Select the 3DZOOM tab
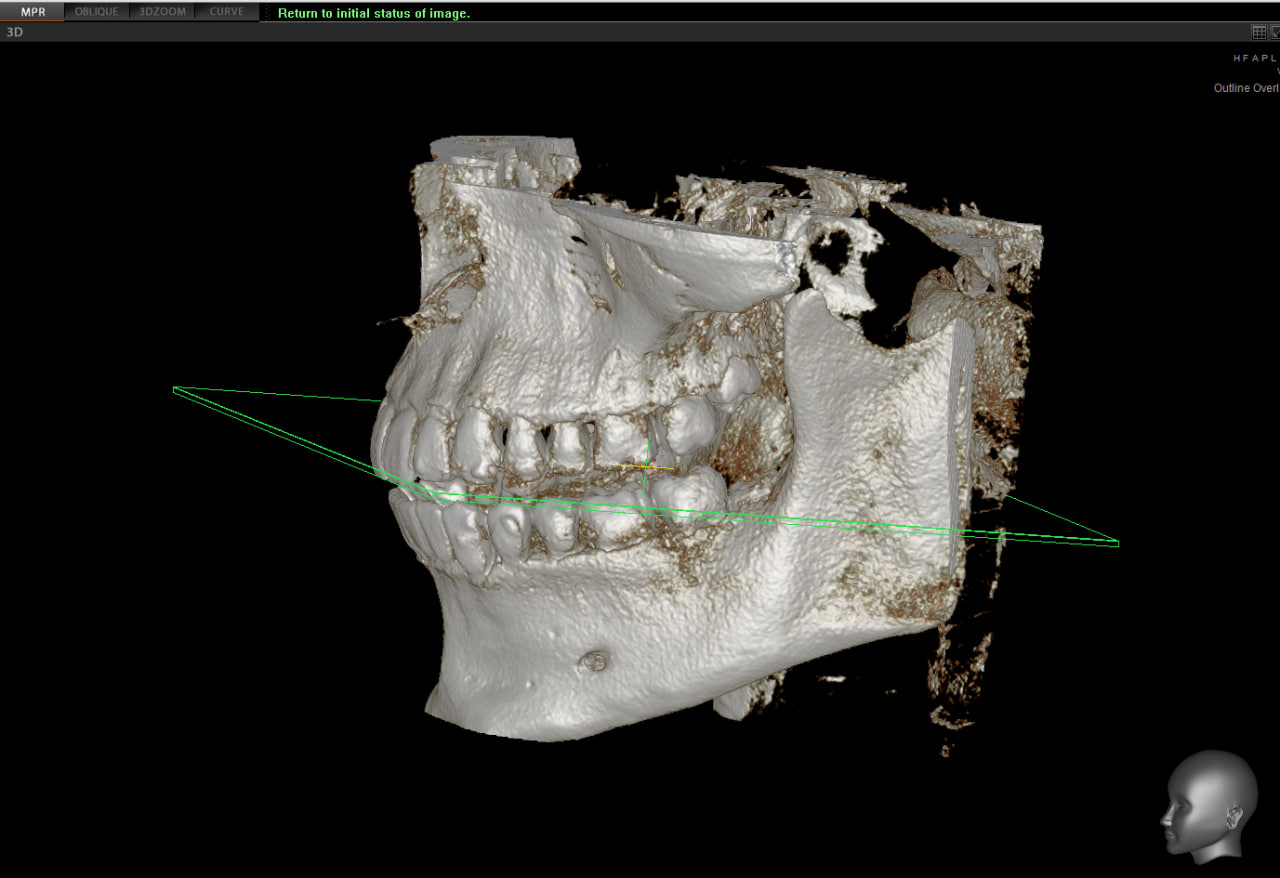Image resolution: width=1280 pixels, height=878 pixels. 161,12
